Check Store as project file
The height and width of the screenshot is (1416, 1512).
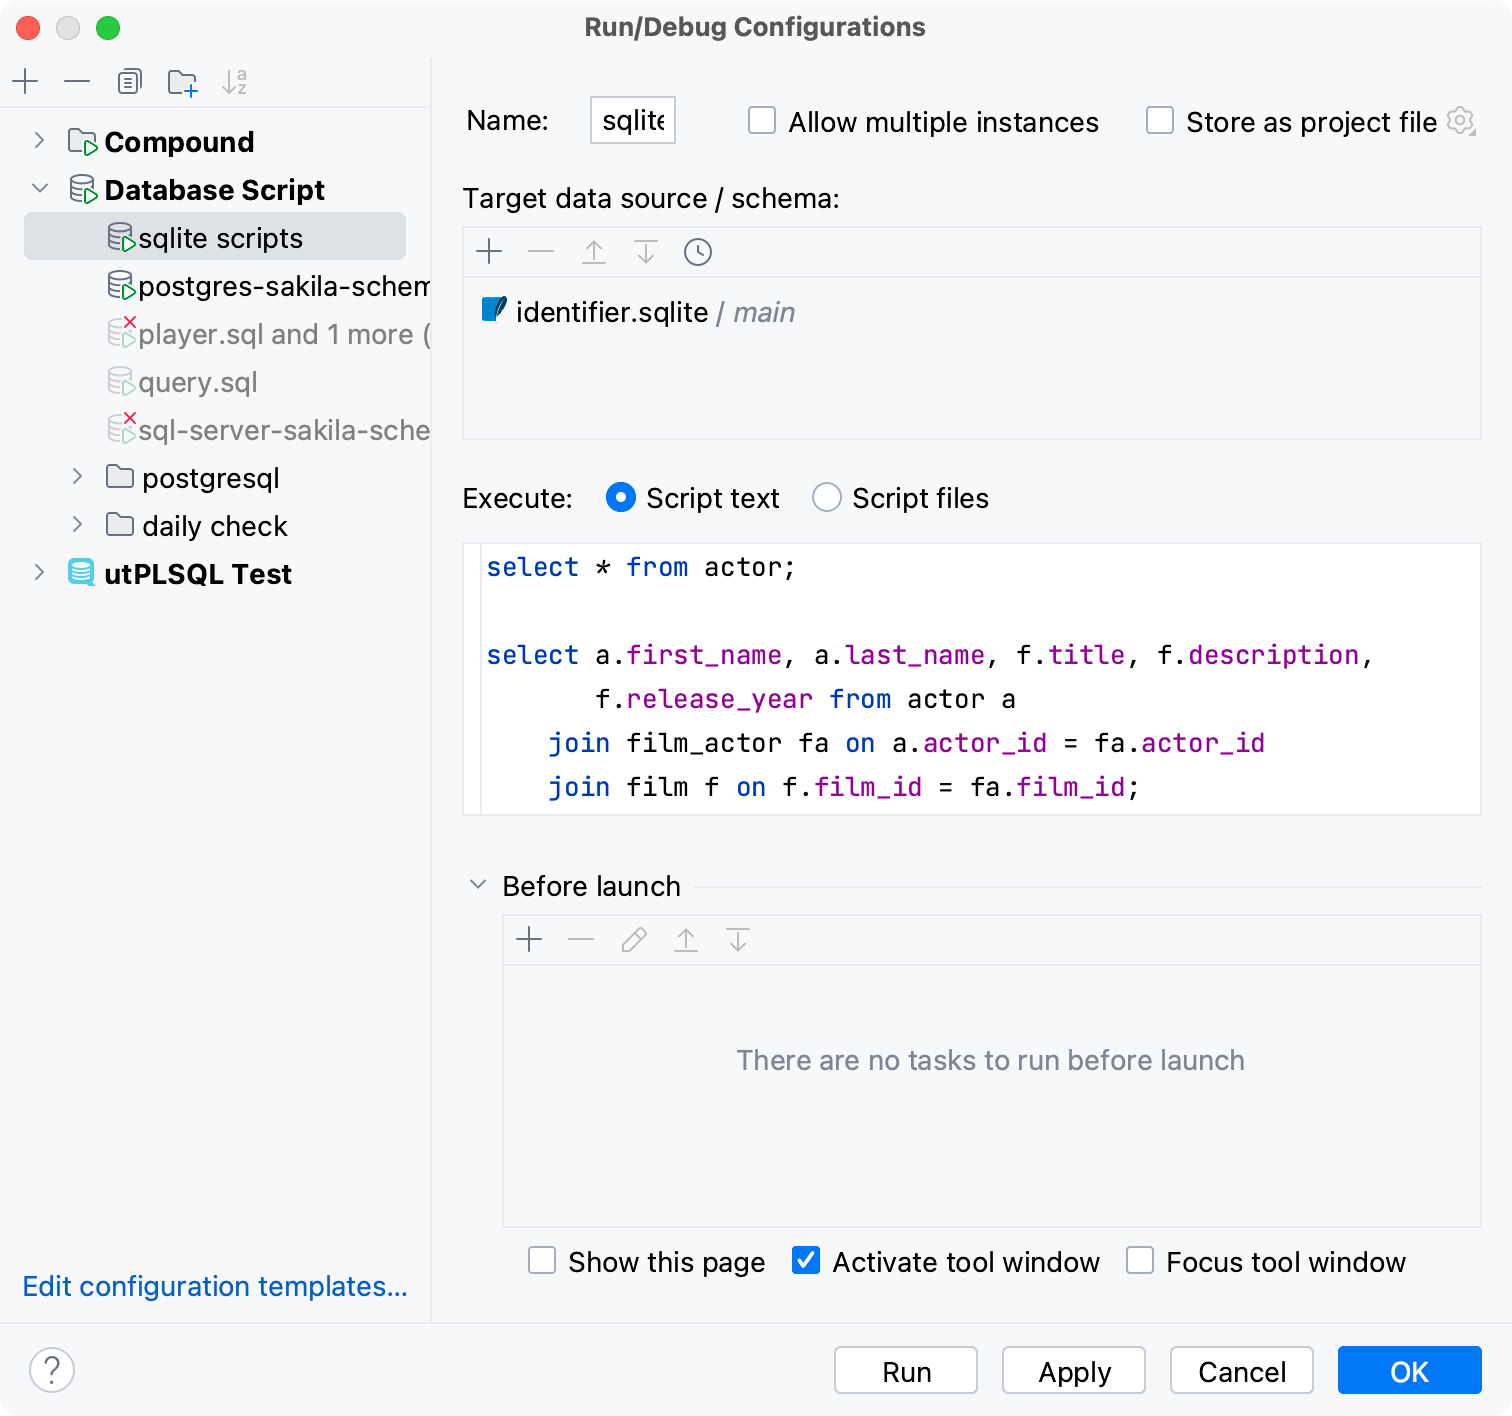[1158, 120]
